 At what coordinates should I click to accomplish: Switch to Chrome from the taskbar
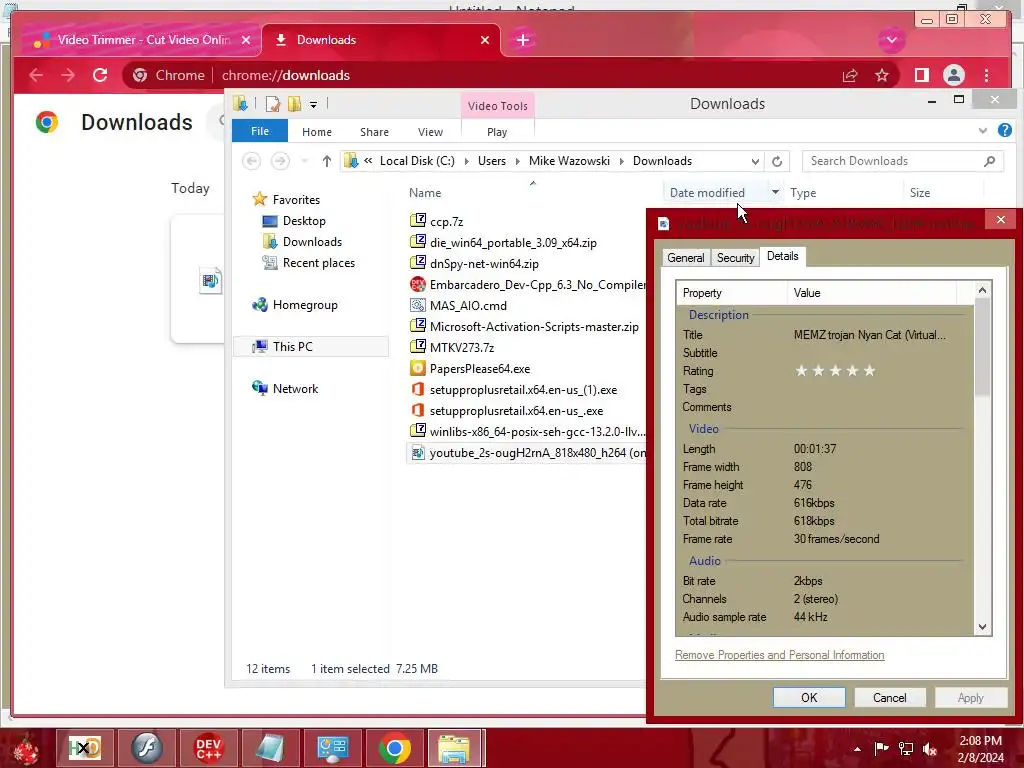[394, 748]
